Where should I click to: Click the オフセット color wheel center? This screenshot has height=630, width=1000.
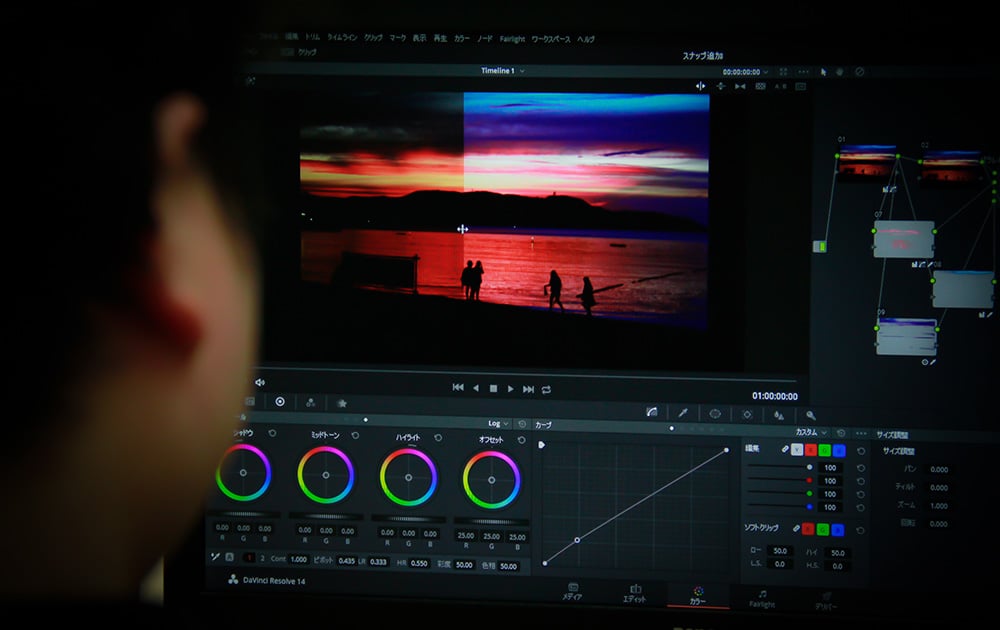[491, 480]
